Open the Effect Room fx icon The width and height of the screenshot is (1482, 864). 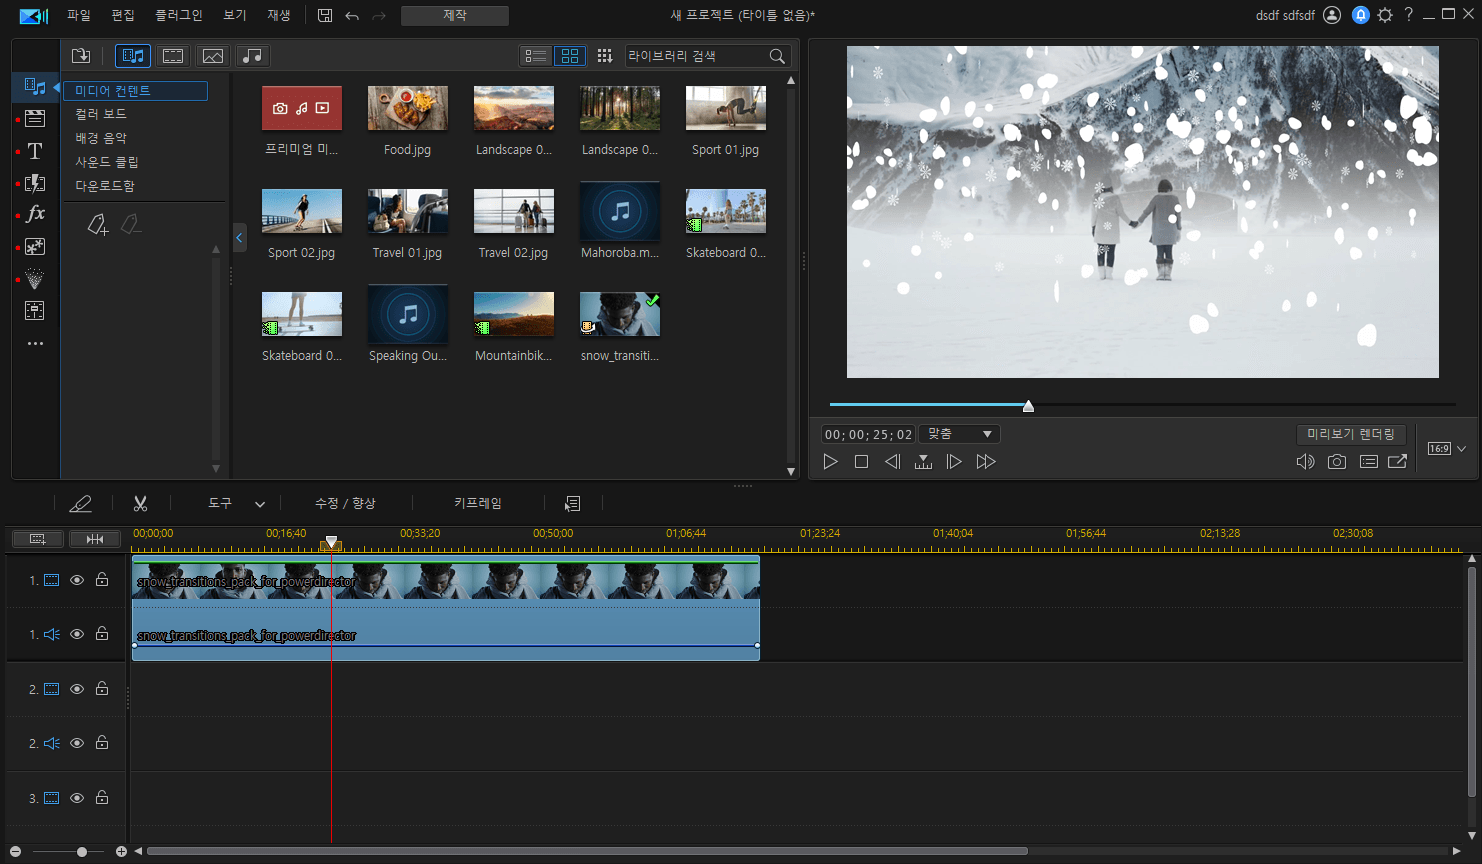35,214
